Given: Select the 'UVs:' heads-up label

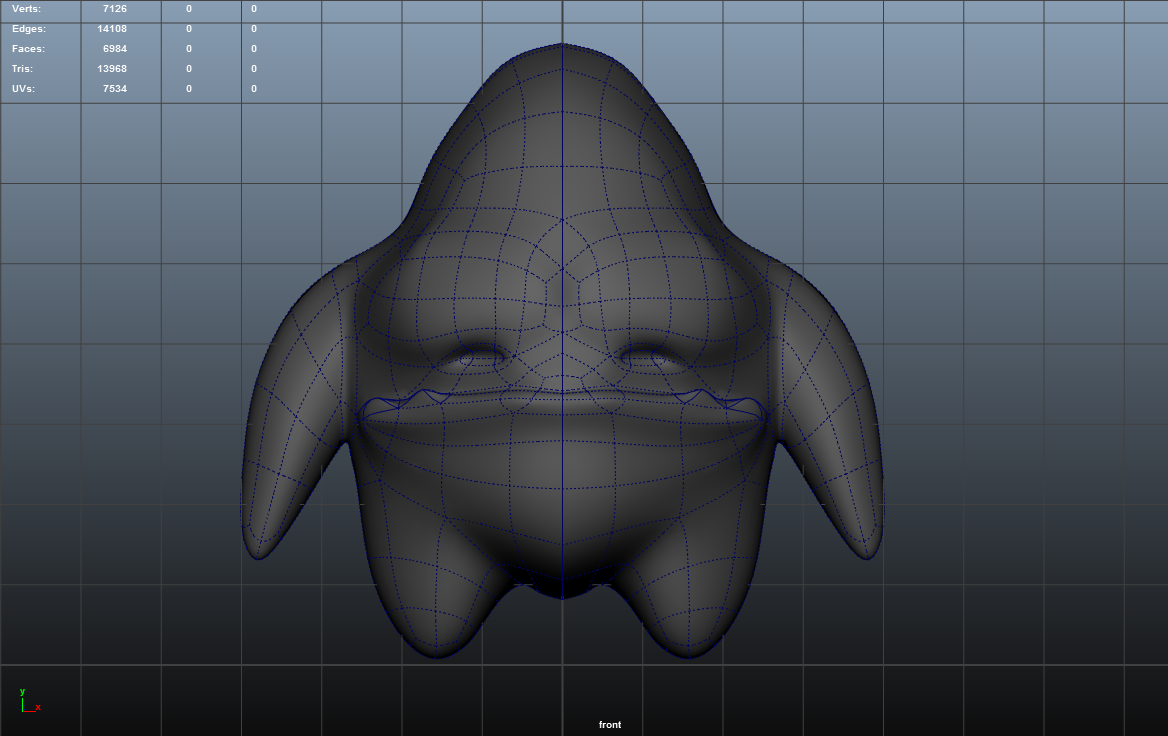Looking at the screenshot, I should pyautogui.click(x=23, y=89).
